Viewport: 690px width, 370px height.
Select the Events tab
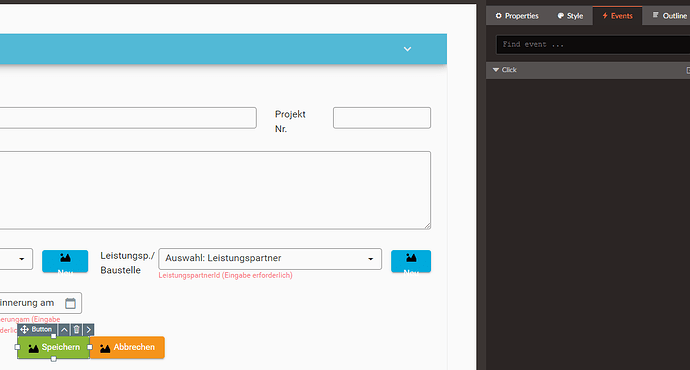617,16
